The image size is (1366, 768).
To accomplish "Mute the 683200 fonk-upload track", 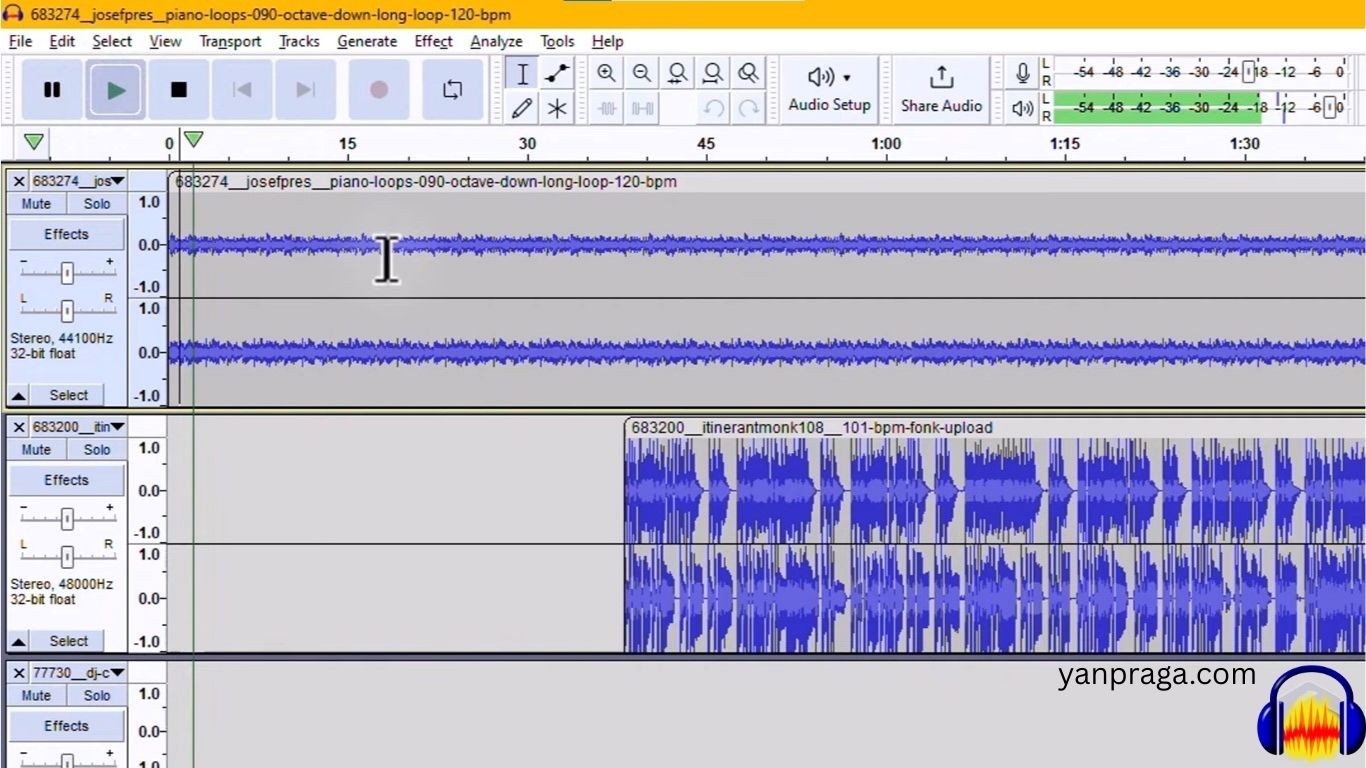I will coord(36,450).
